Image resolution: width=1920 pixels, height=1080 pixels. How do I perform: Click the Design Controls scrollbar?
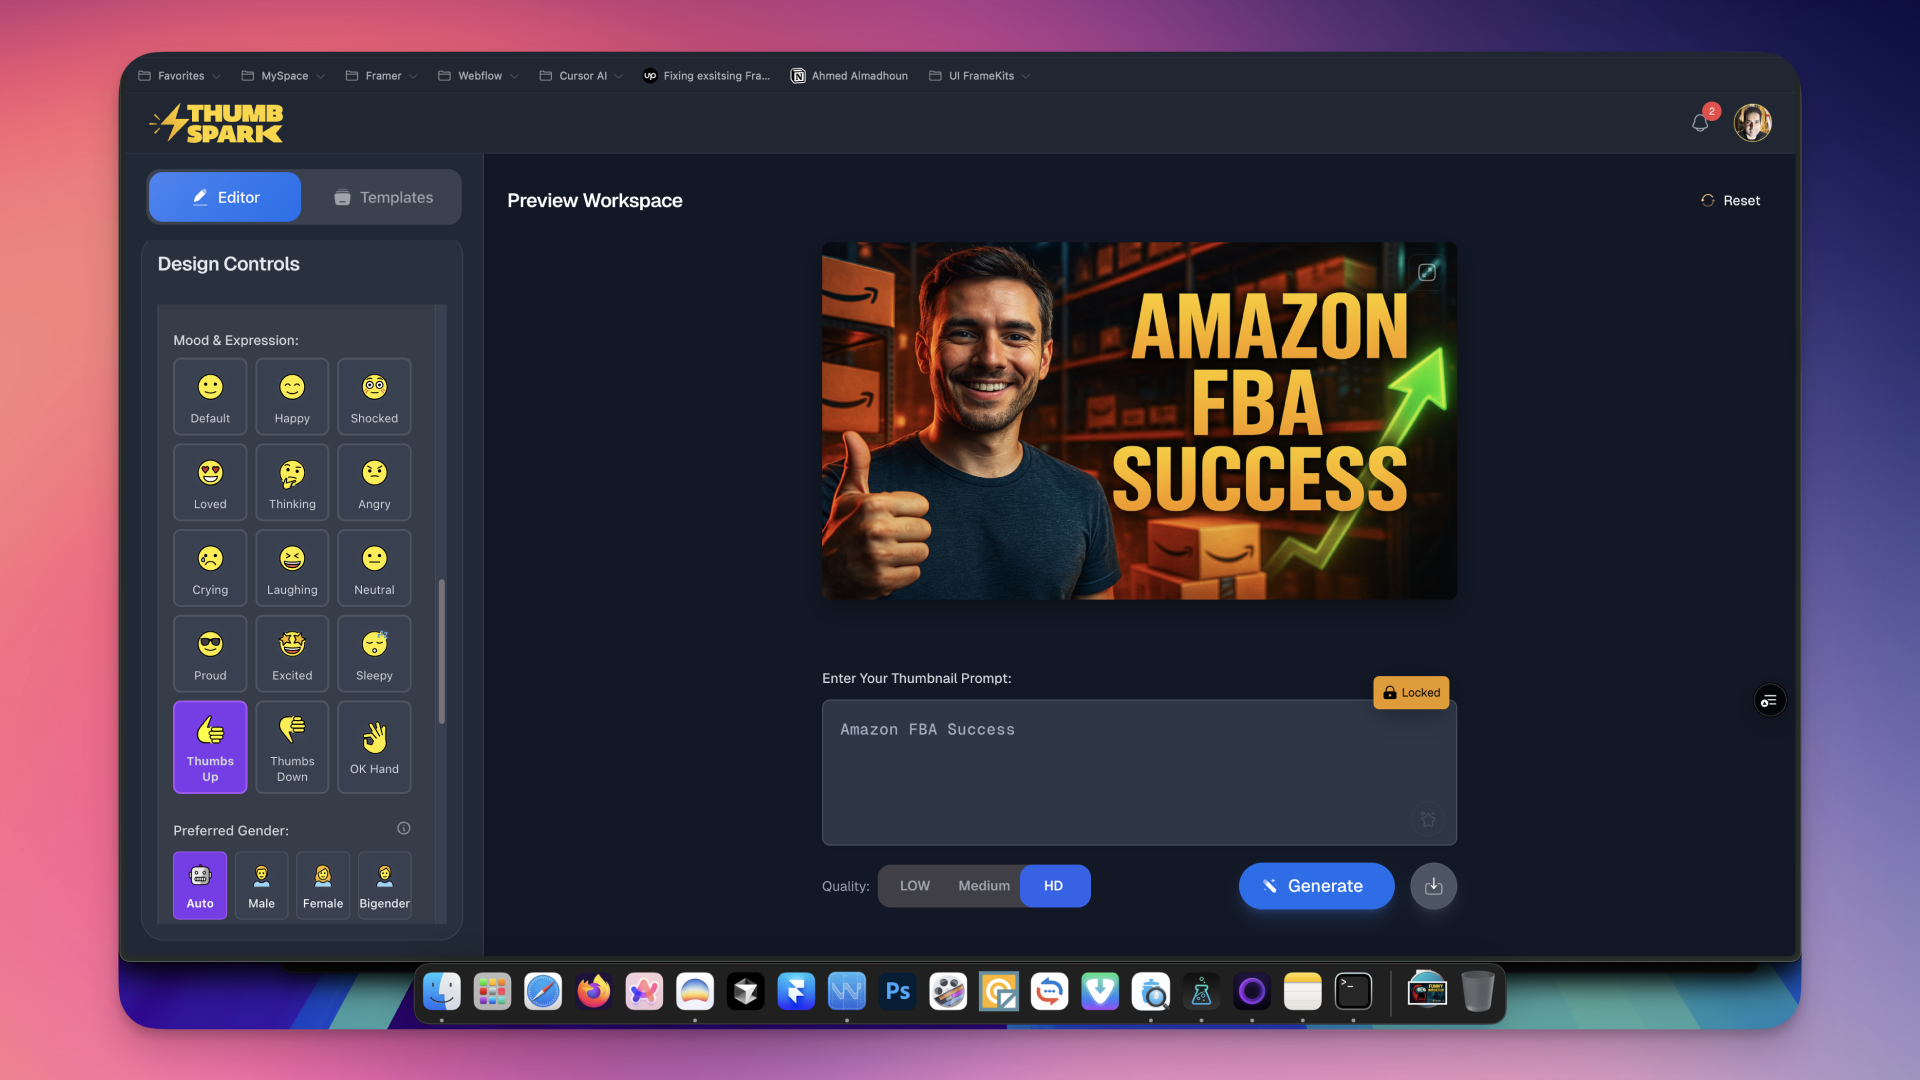[x=441, y=651]
